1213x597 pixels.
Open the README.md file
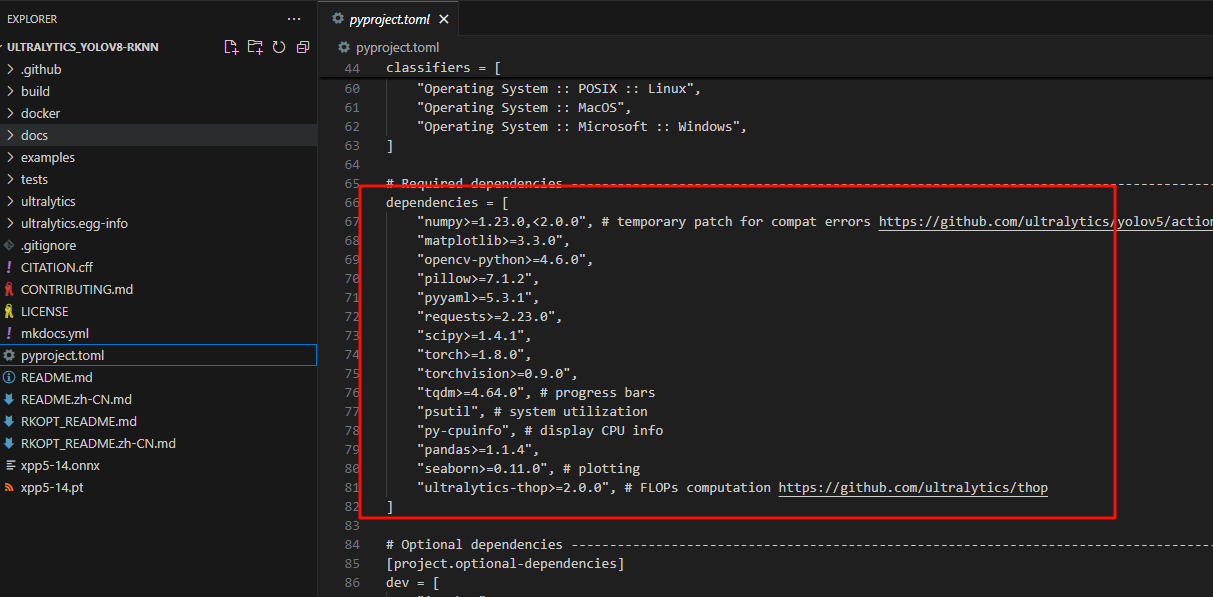click(x=158, y=377)
